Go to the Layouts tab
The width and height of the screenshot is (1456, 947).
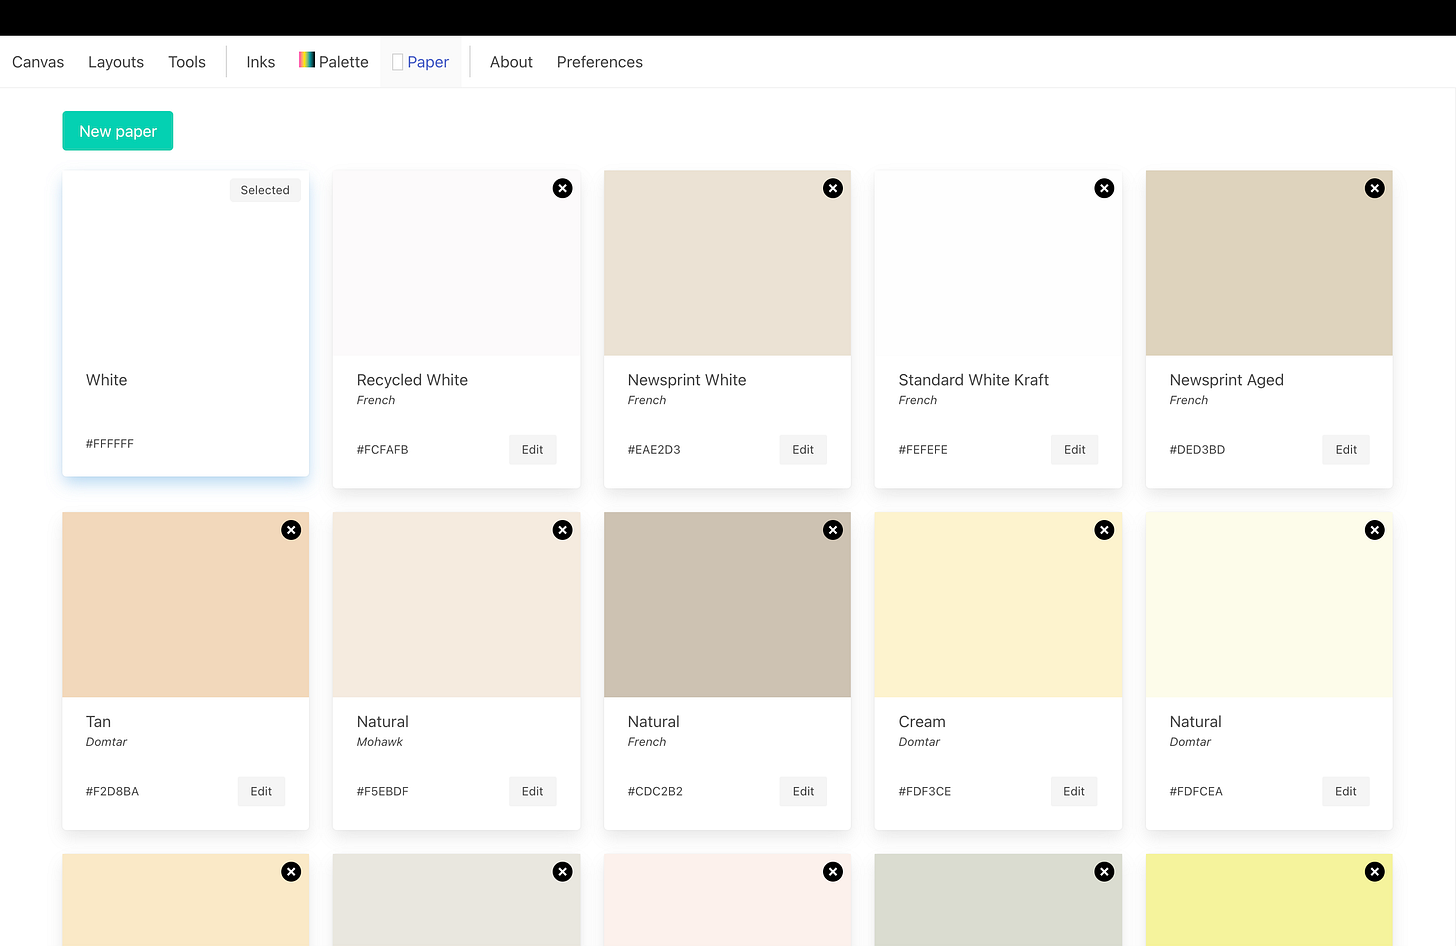pos(116,62)
